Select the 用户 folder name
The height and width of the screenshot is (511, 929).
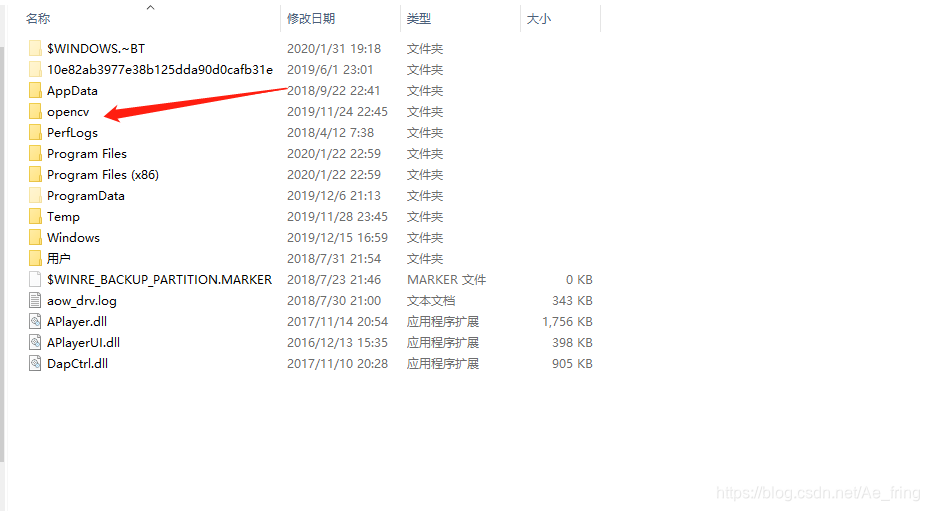(x=59, y=258)
